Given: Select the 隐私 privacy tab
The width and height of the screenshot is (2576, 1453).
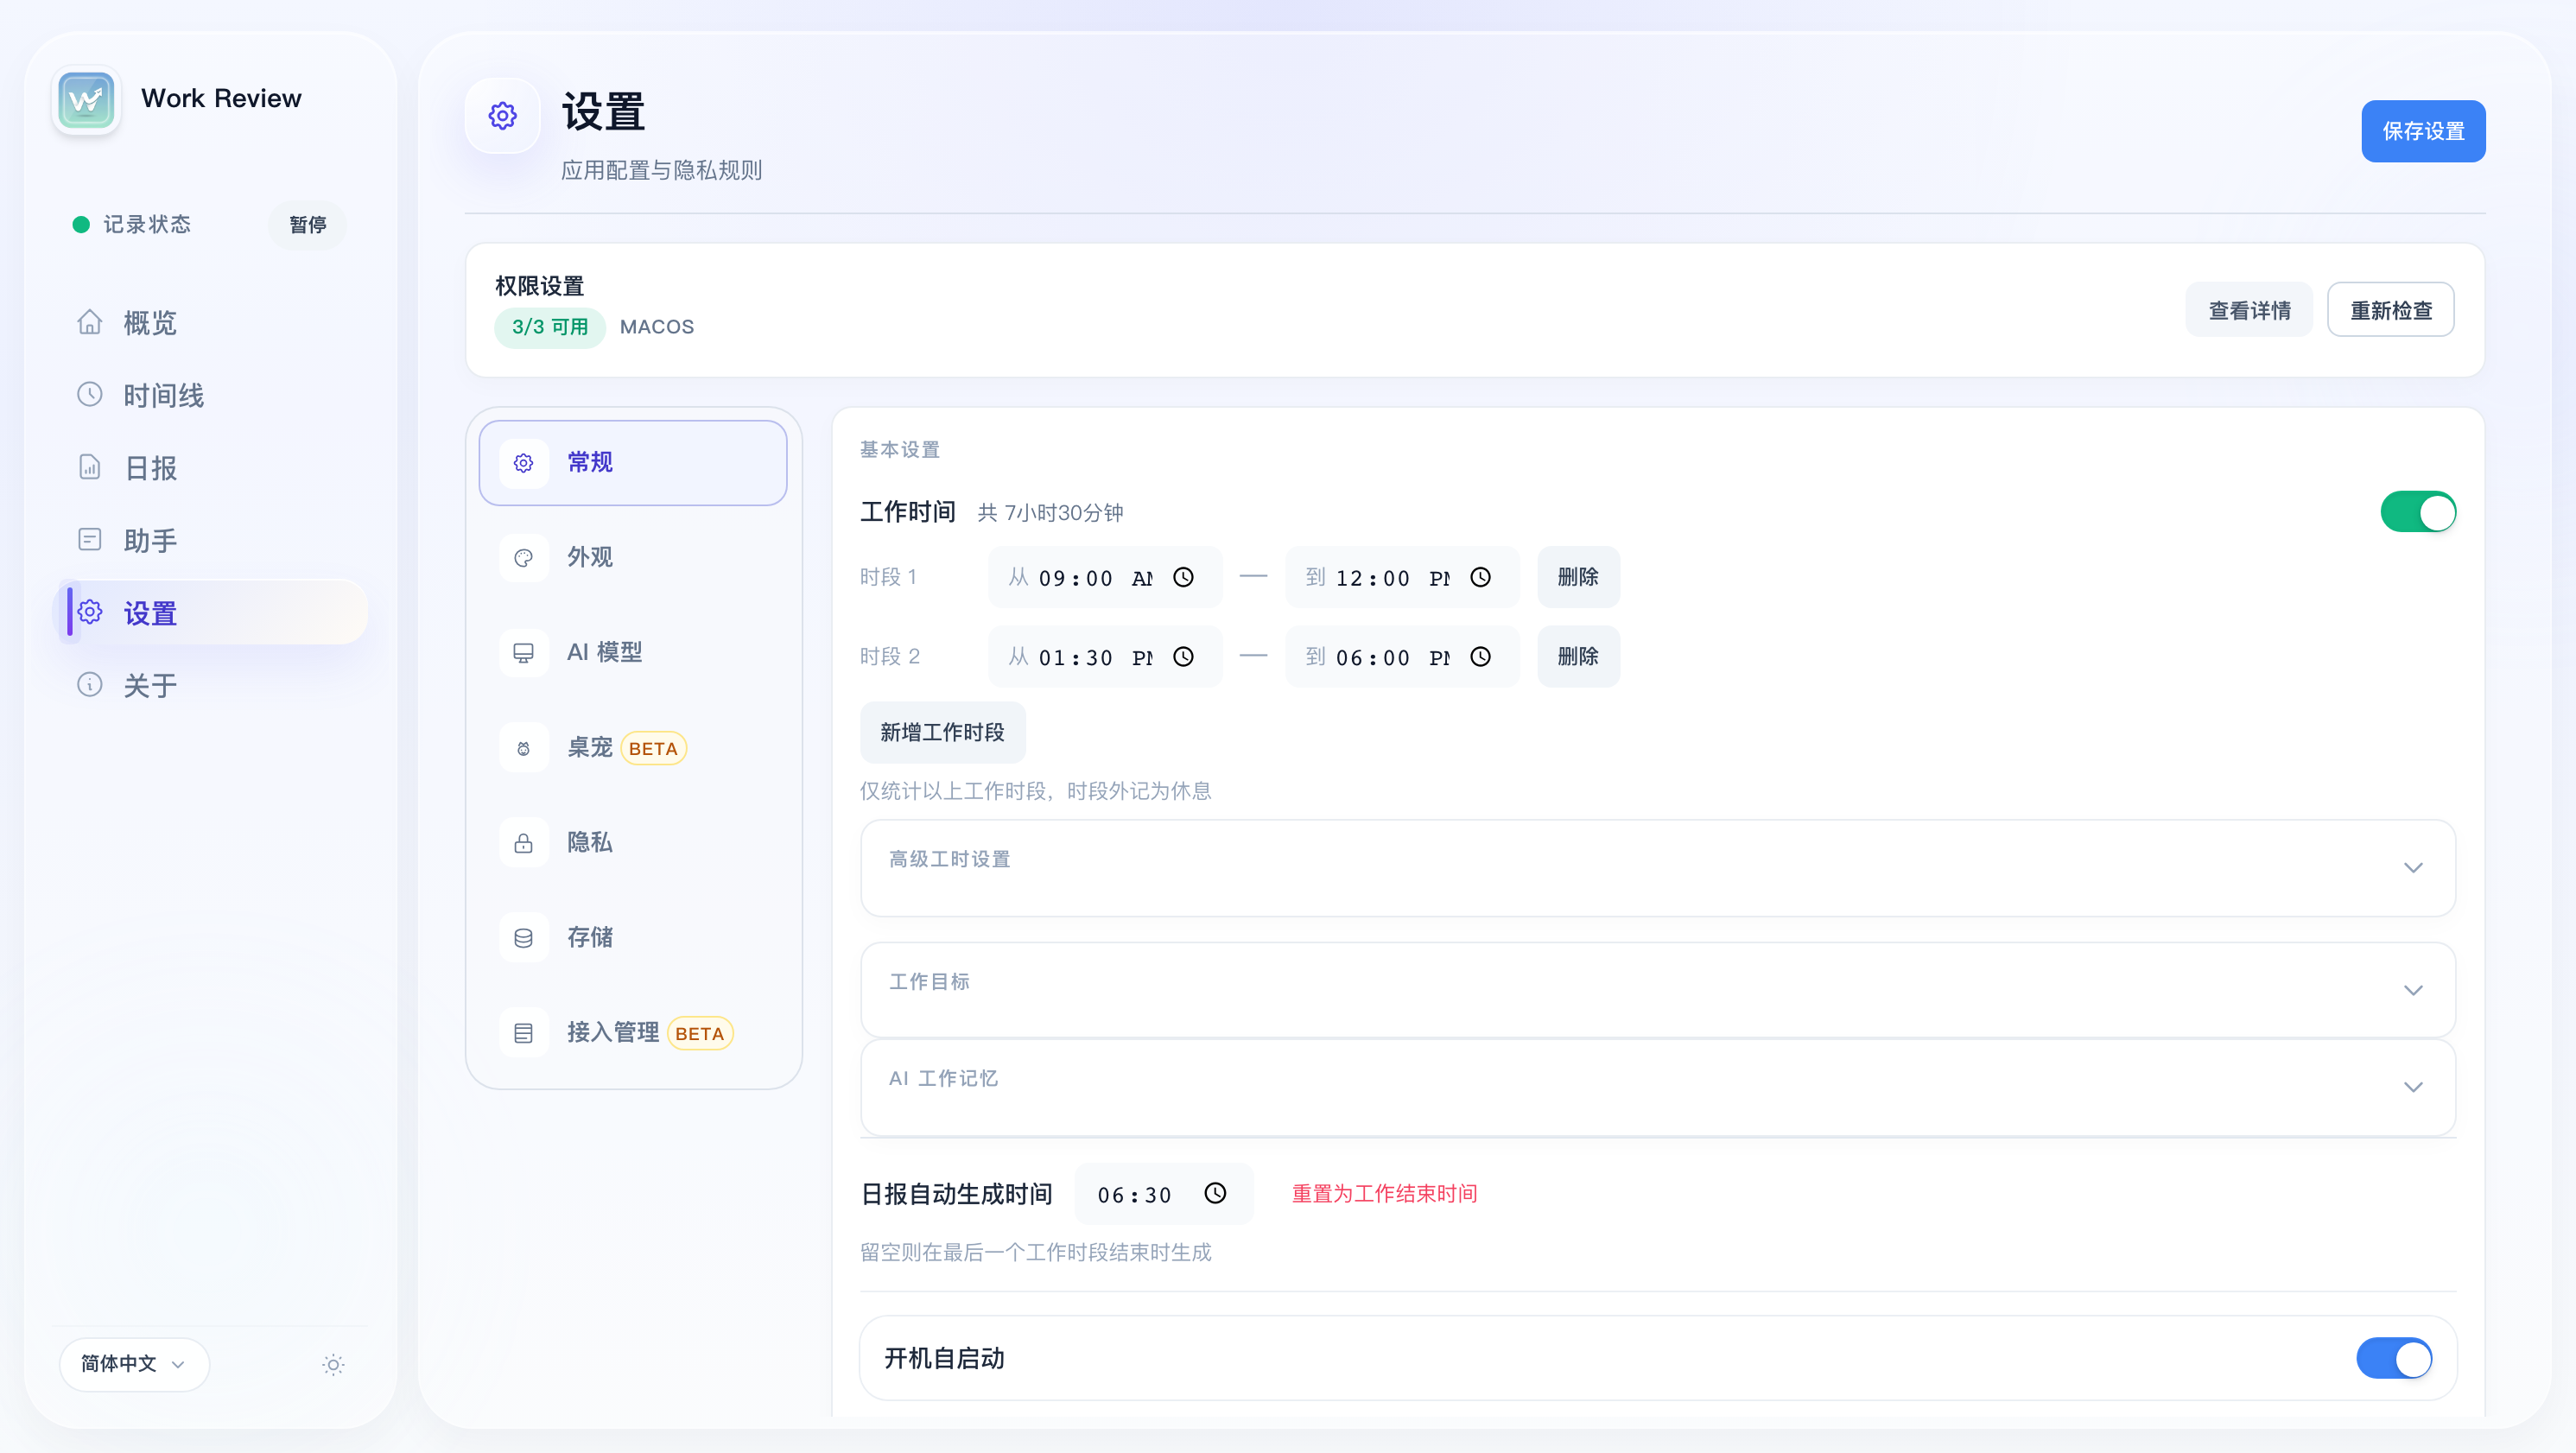Looking at the screenshot, I should coord(633,843).
